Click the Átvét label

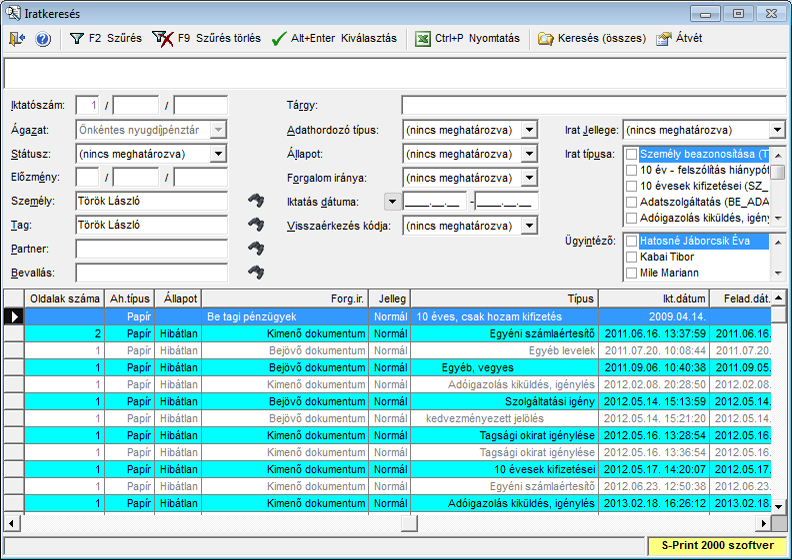coord(689,38)
